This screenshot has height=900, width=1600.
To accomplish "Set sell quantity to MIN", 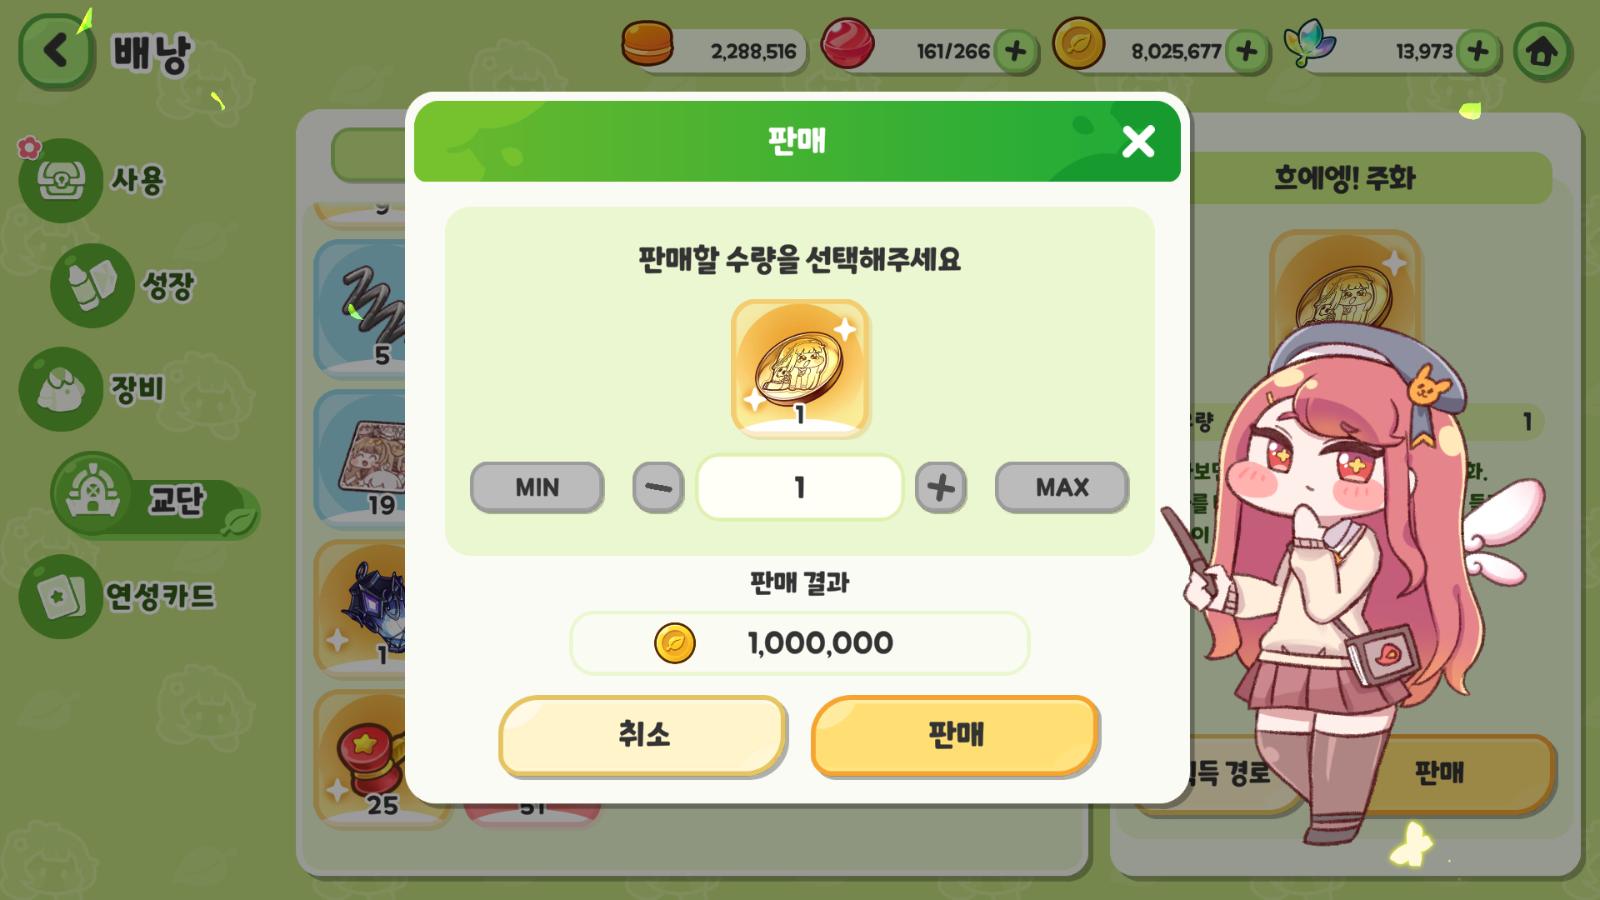I will pyautogui.click(x=537, y=487).
